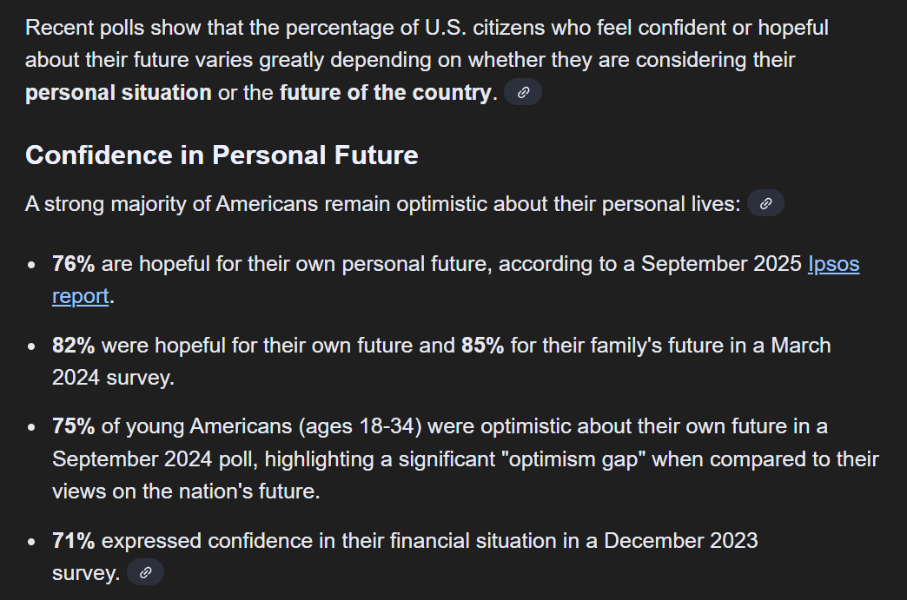Open the source link icon beside "personal lives:"

[766, 204]
